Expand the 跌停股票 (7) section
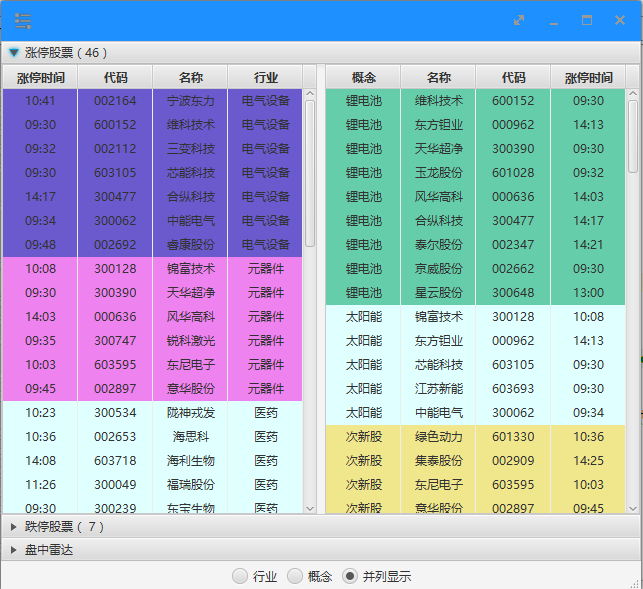Screen dimensions: 643x589 pos(14,527)
